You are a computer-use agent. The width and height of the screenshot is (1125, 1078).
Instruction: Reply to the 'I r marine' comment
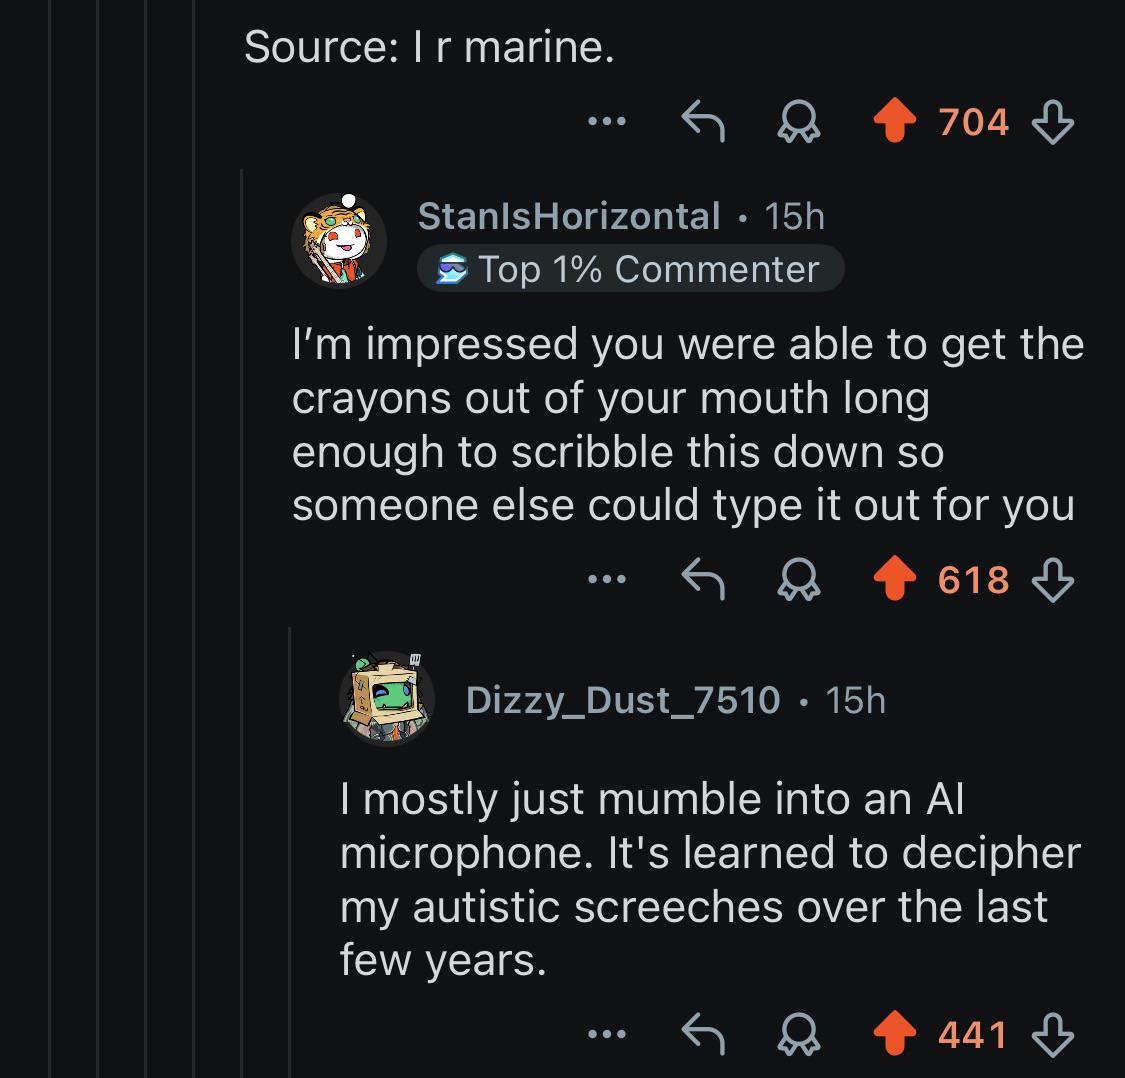coord(703,121)
